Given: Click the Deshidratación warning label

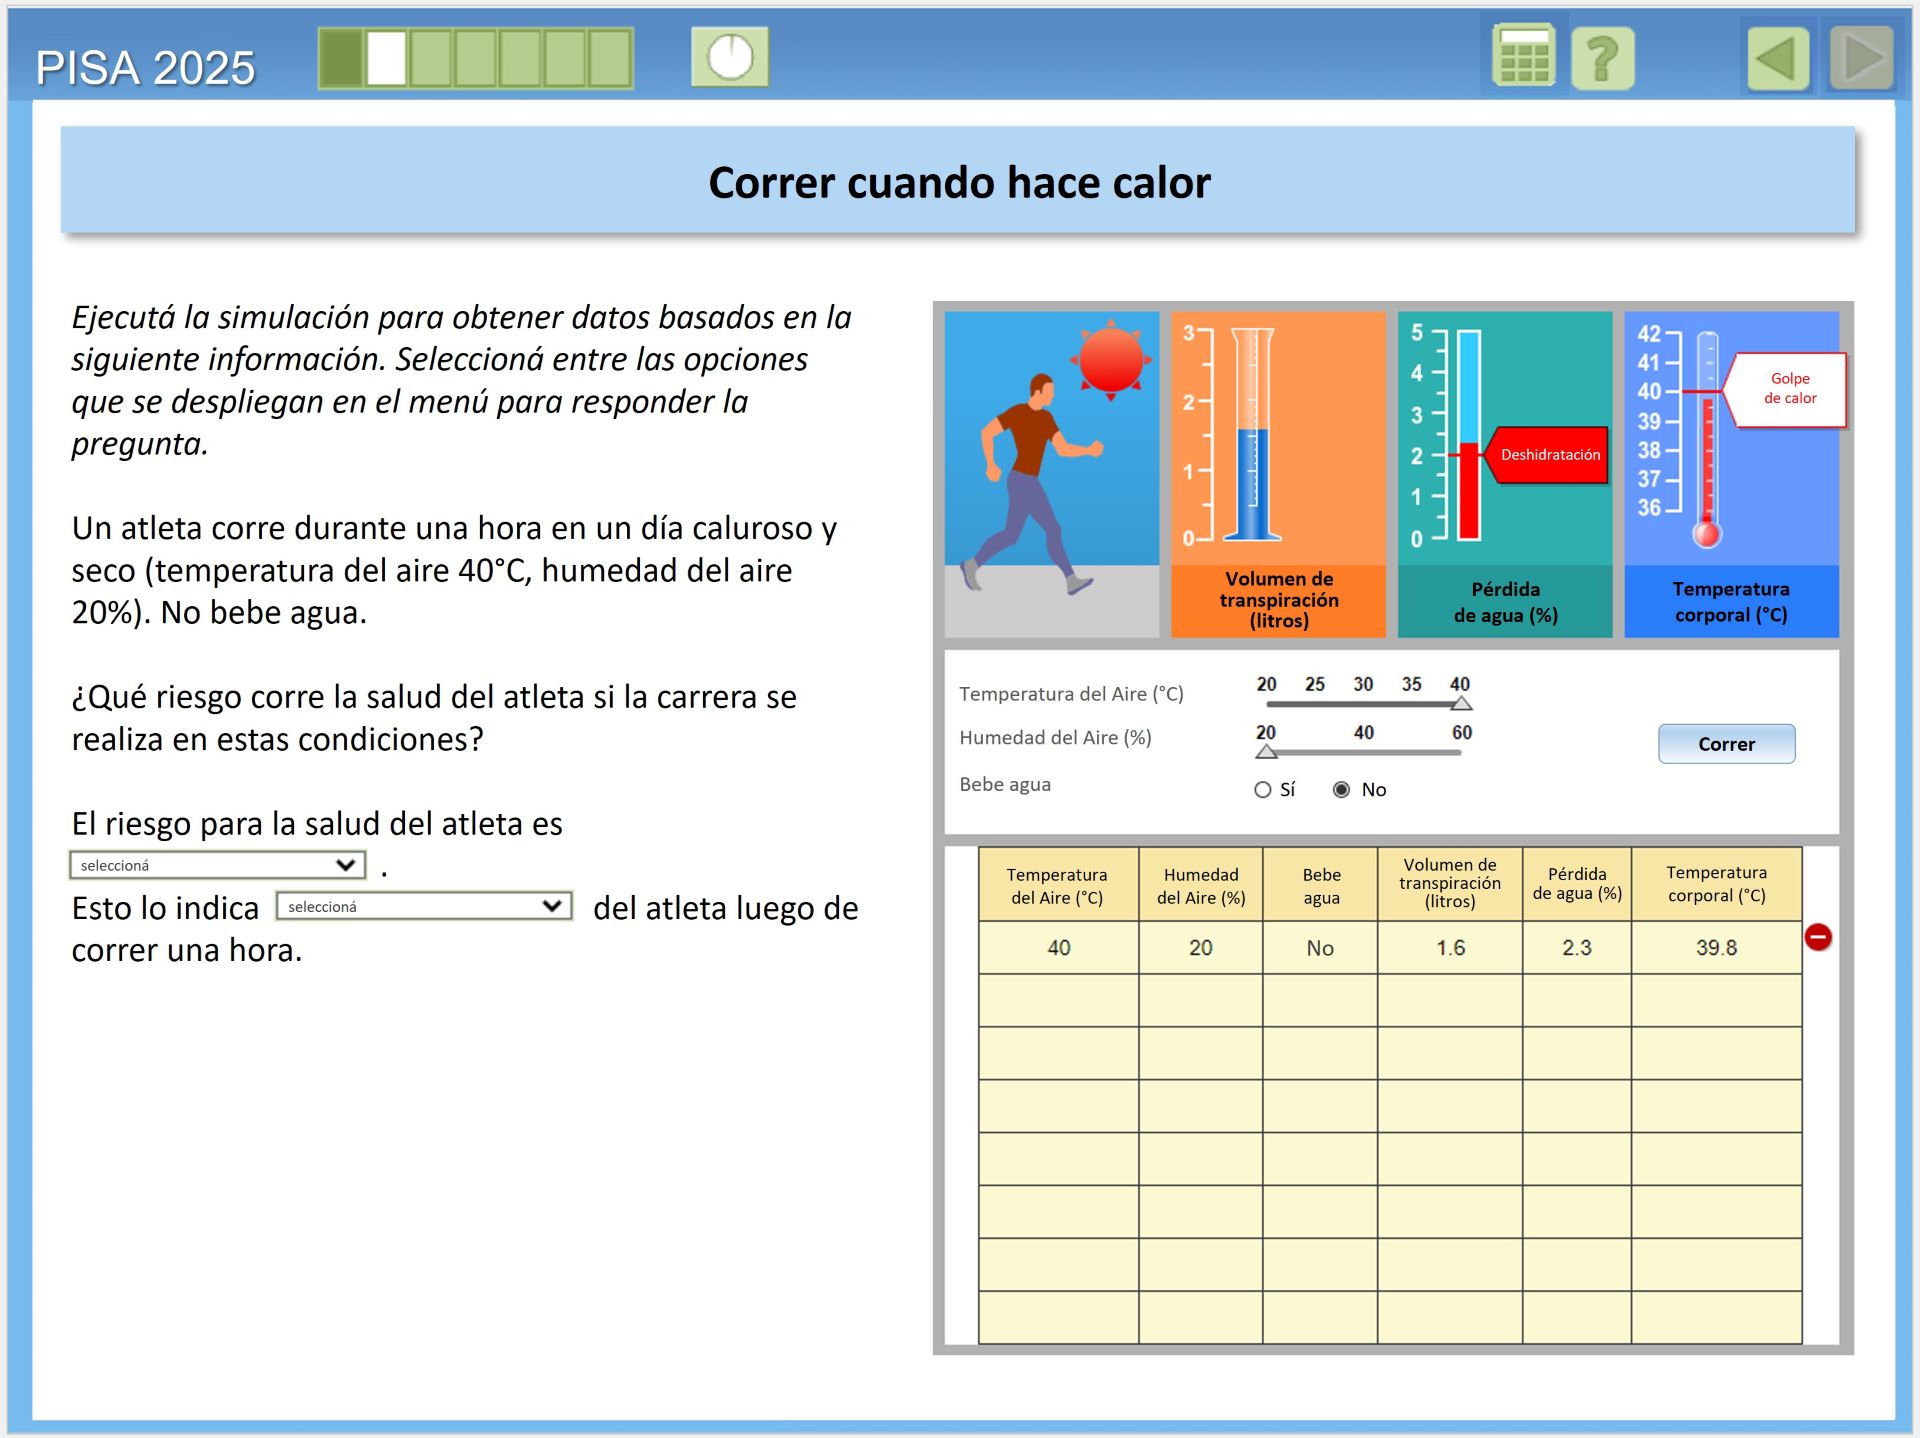Looking at the screenshot, I should 1549,455.
